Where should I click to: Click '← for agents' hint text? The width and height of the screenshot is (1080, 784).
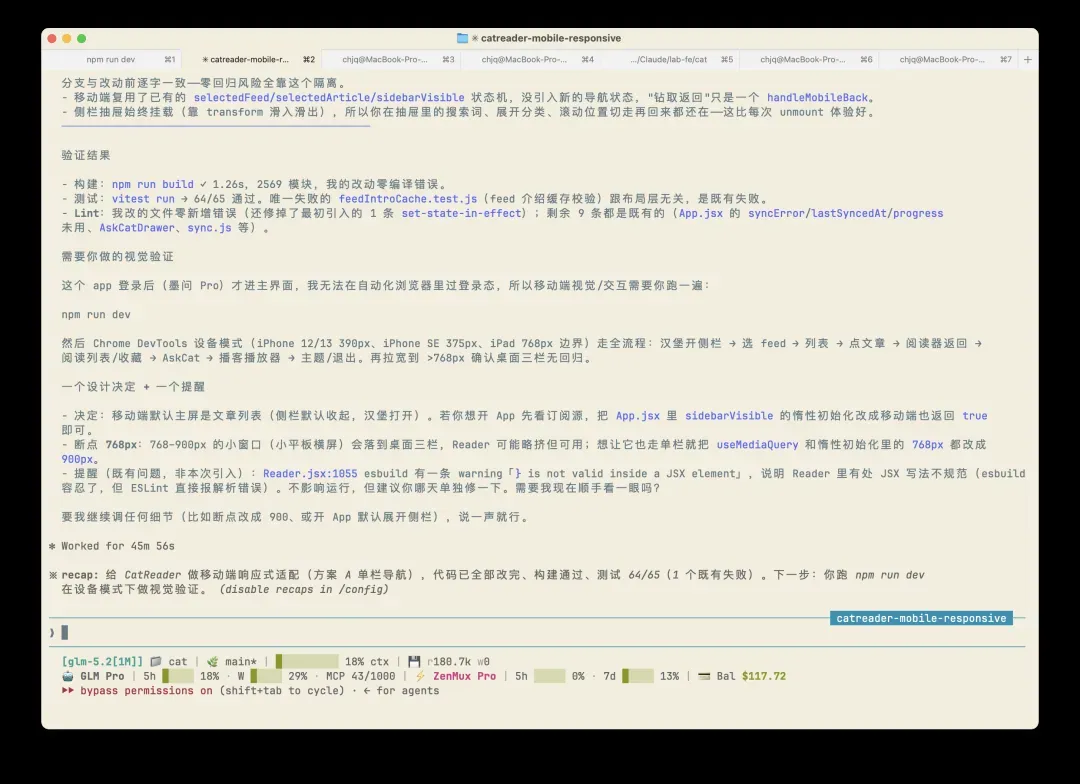[401, 690]
